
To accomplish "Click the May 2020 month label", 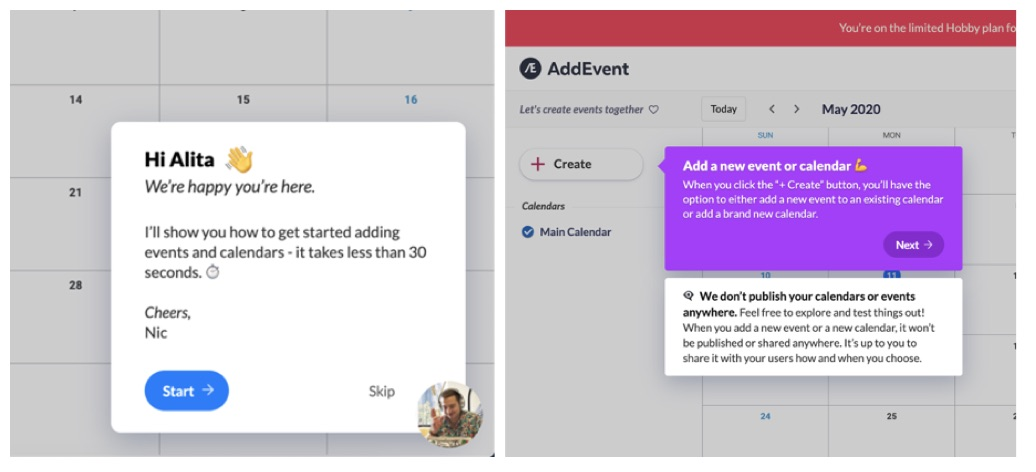I will pos(851,109).
